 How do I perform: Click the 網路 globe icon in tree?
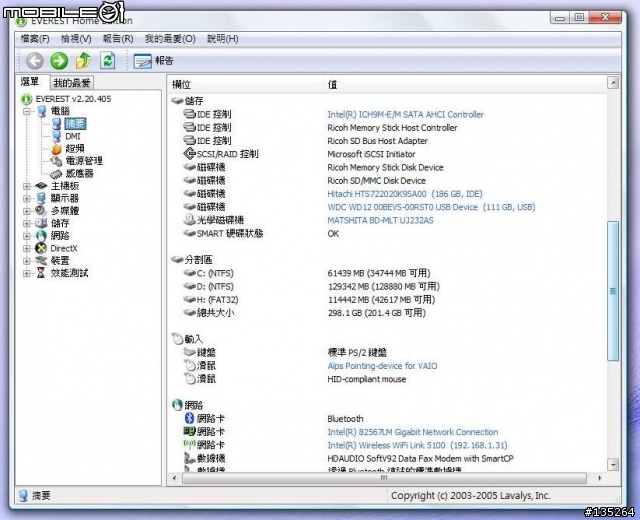click(x=41, y=236)
